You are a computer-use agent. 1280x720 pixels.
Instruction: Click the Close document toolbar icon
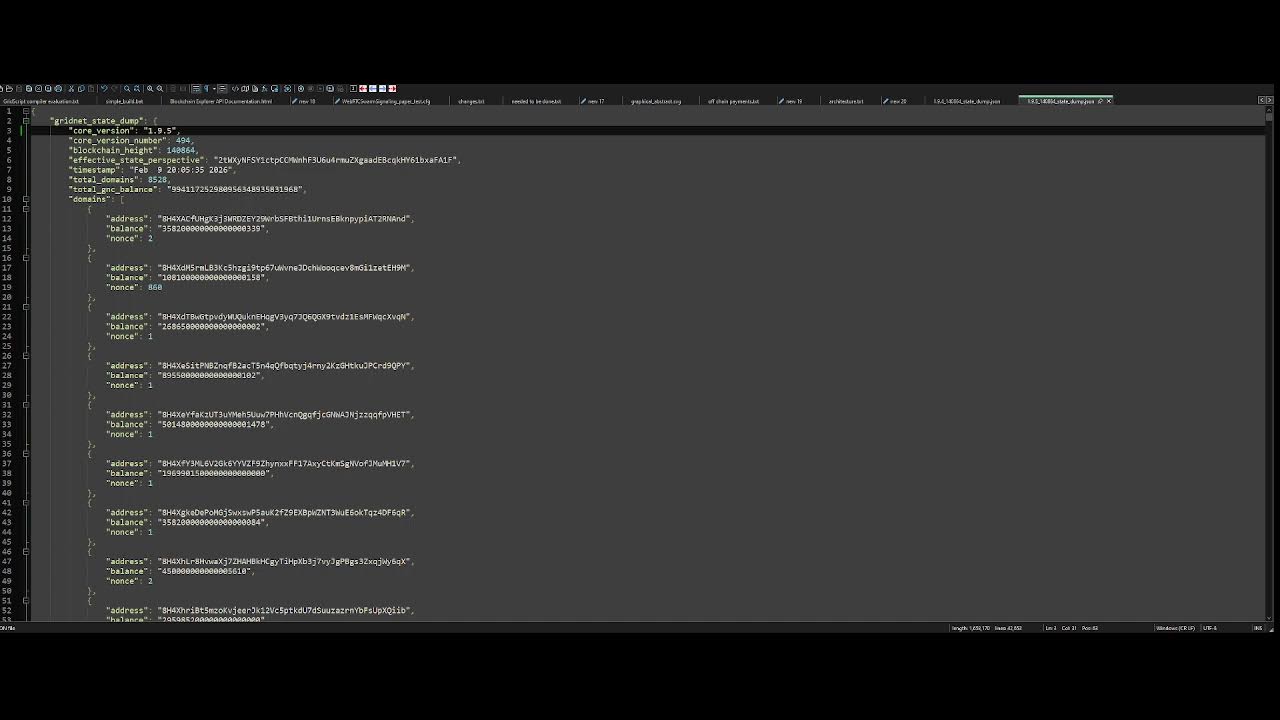[x=38, y=88]
